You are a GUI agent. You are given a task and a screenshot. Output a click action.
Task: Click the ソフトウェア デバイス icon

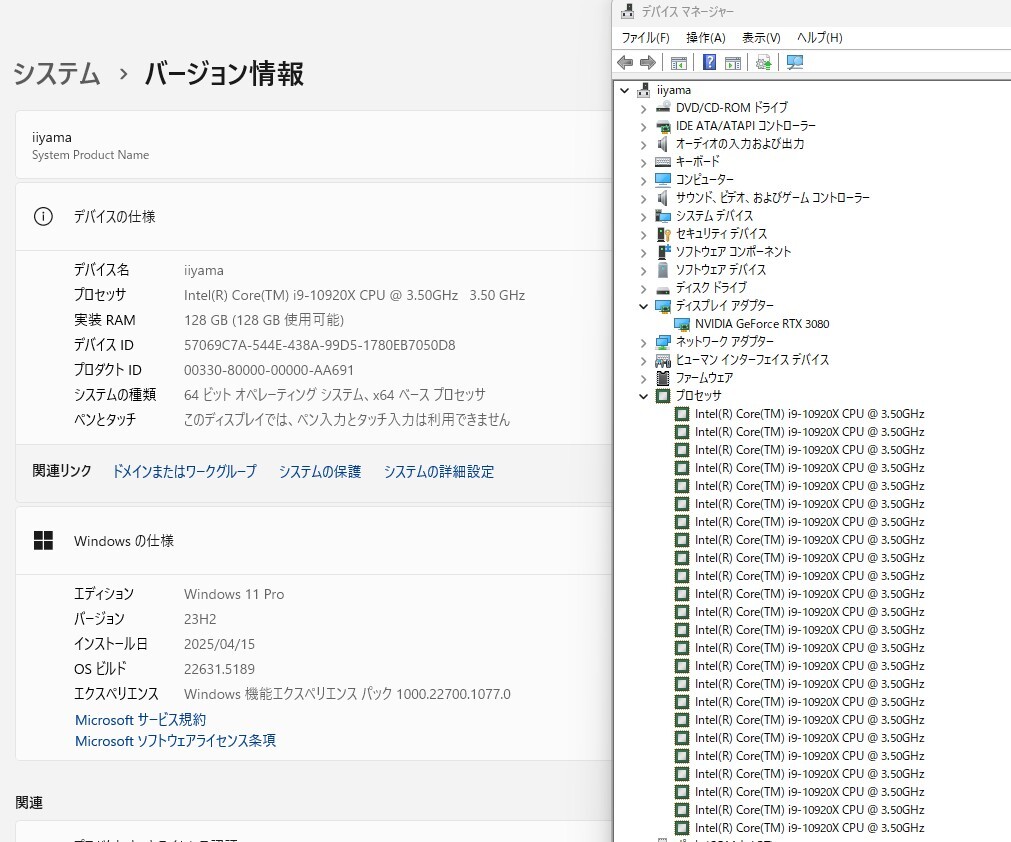click(x=663, y=269)
